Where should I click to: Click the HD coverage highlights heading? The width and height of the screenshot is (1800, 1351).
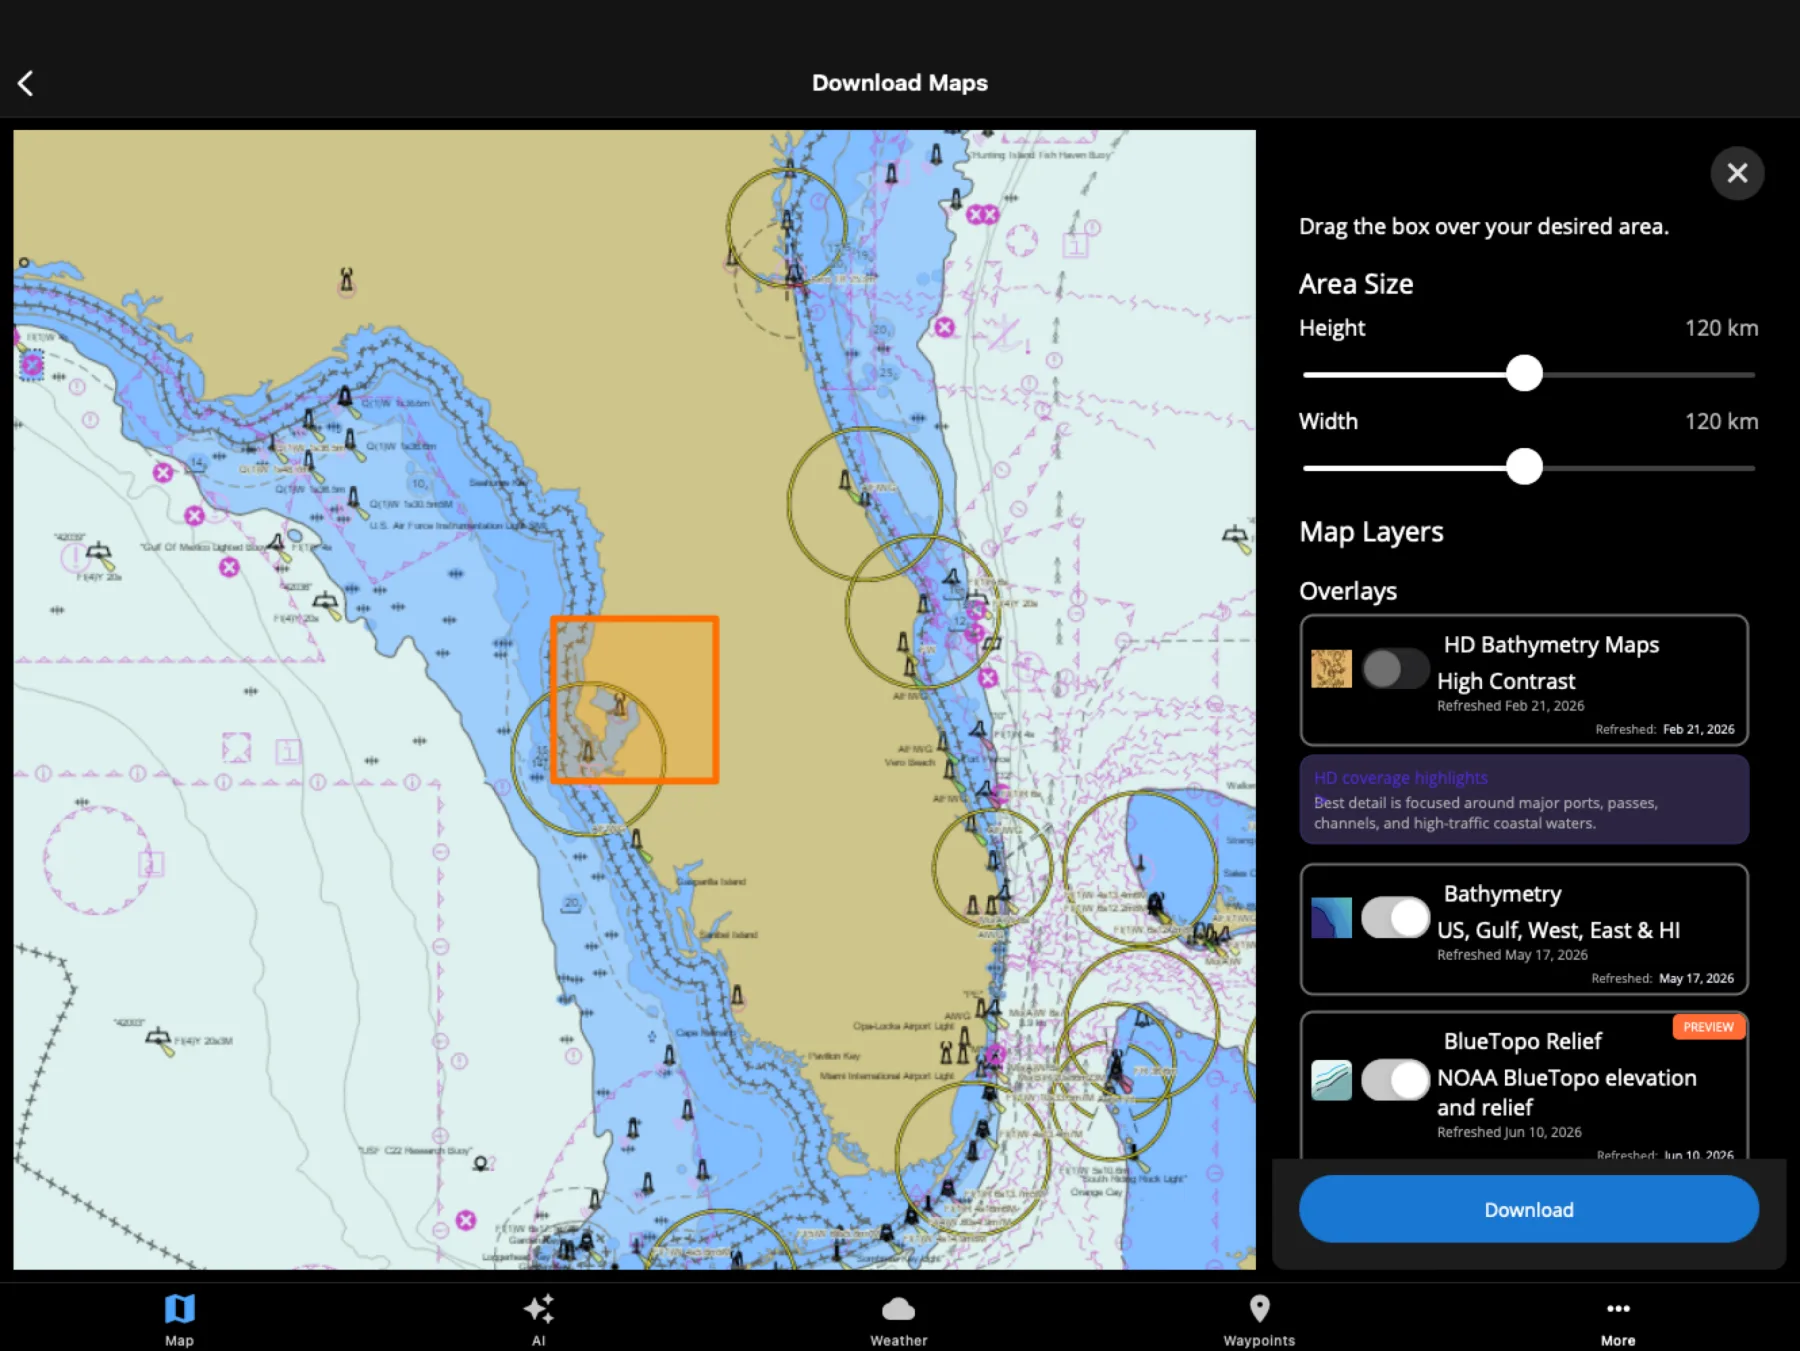click(1400, 778)
